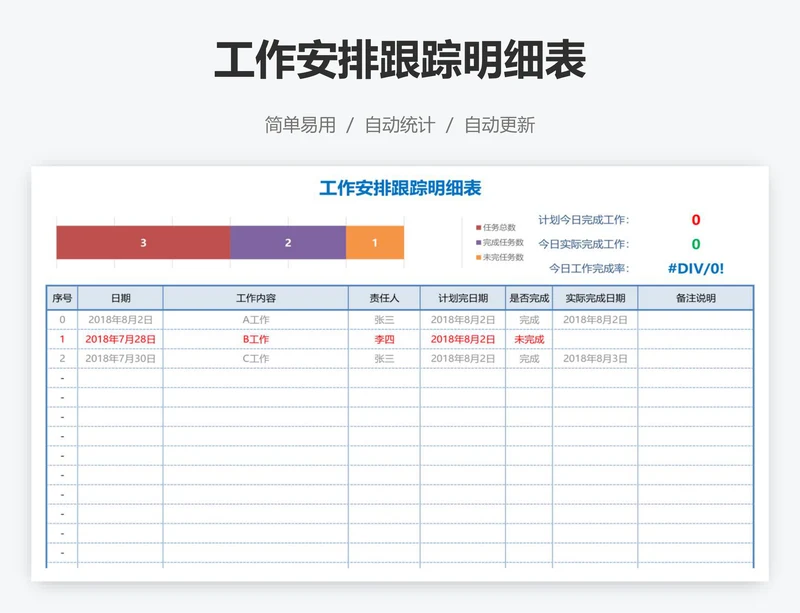Select the orange bar segment labeled 1
This screenshot has height=613, width=800.
pyautogui.click(x=375, y=243)
